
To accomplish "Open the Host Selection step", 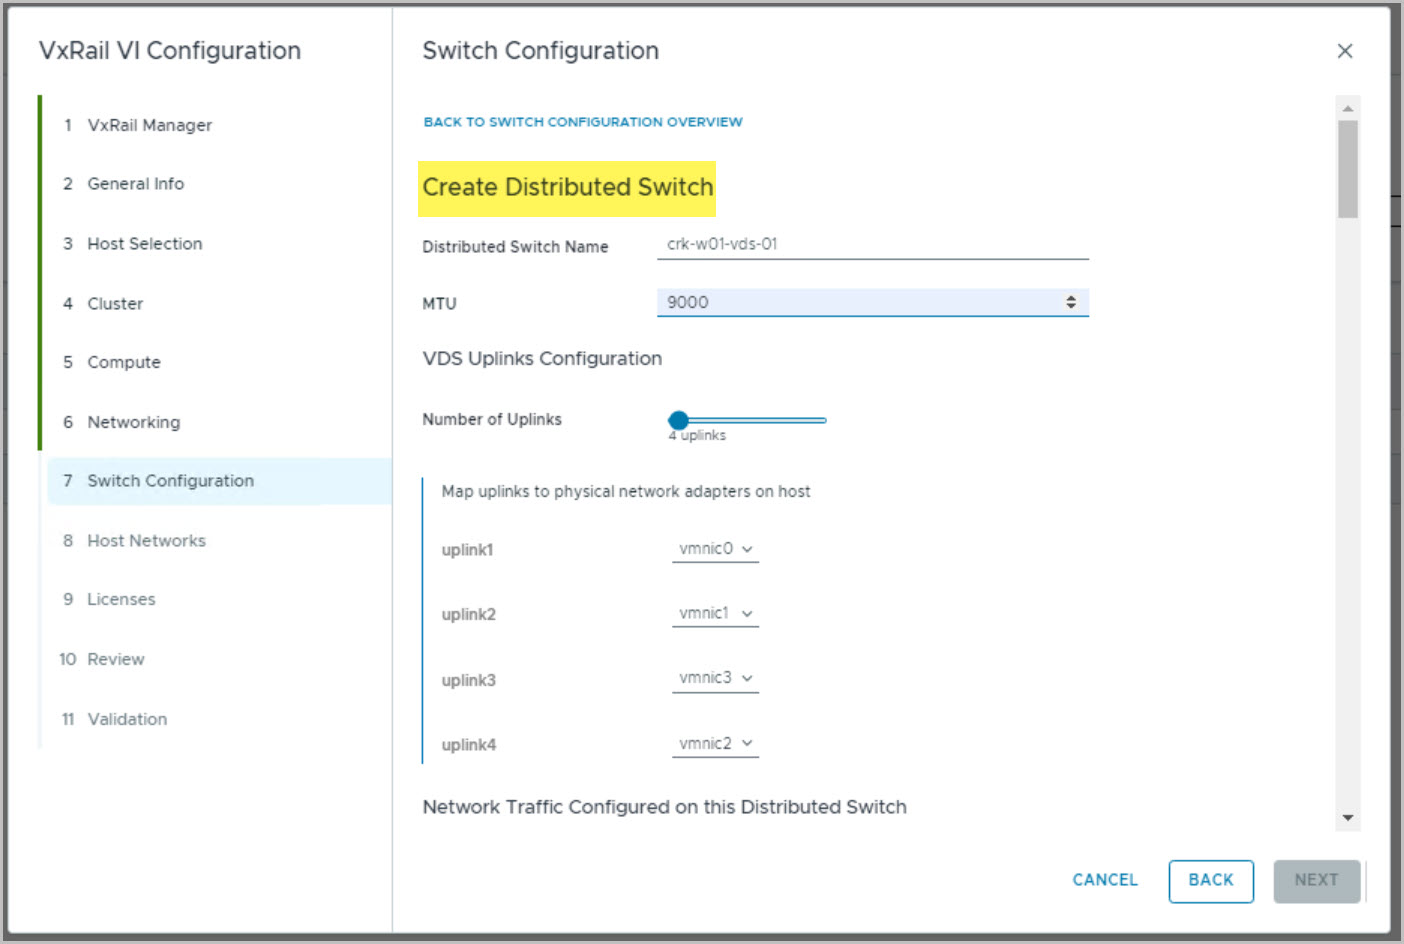I will [x=144, y=244].
